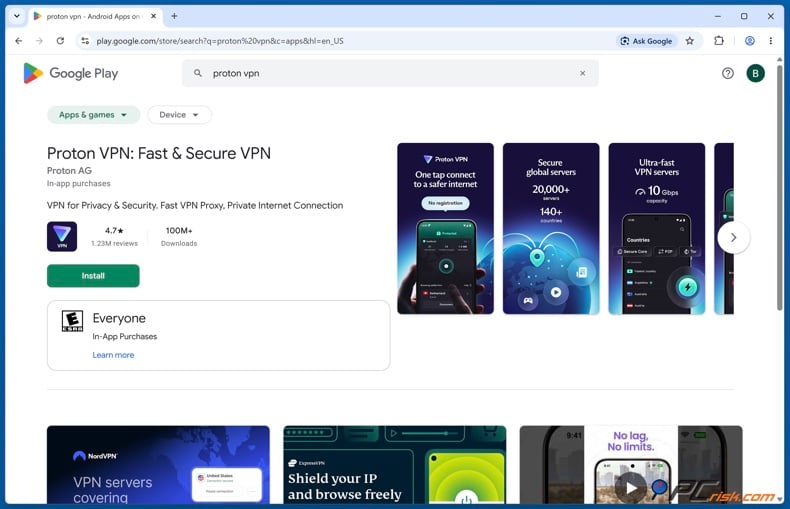Click the ESRB Everyone rating icon
Screen dimensions: 790x509
[x=72, y=321]
